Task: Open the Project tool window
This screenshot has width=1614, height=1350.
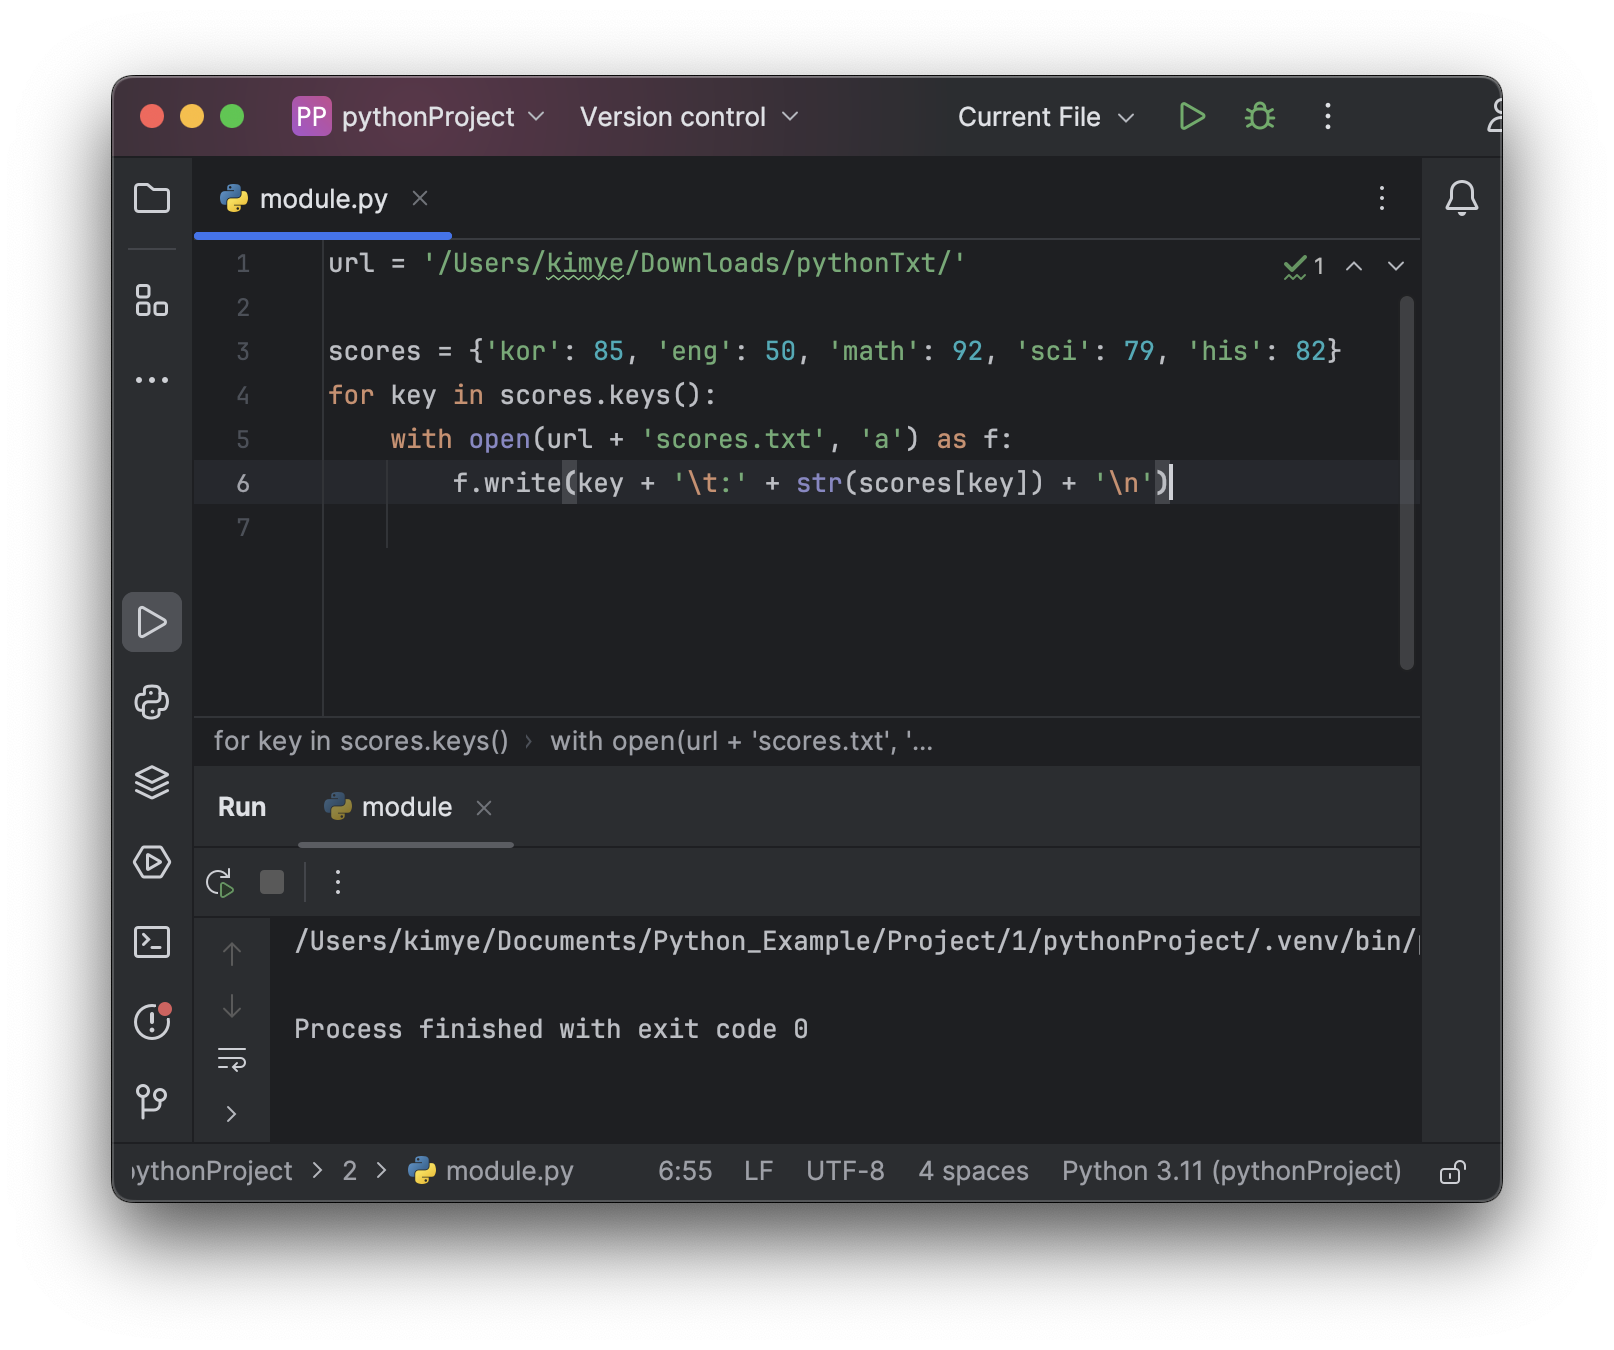Action: 152,198
